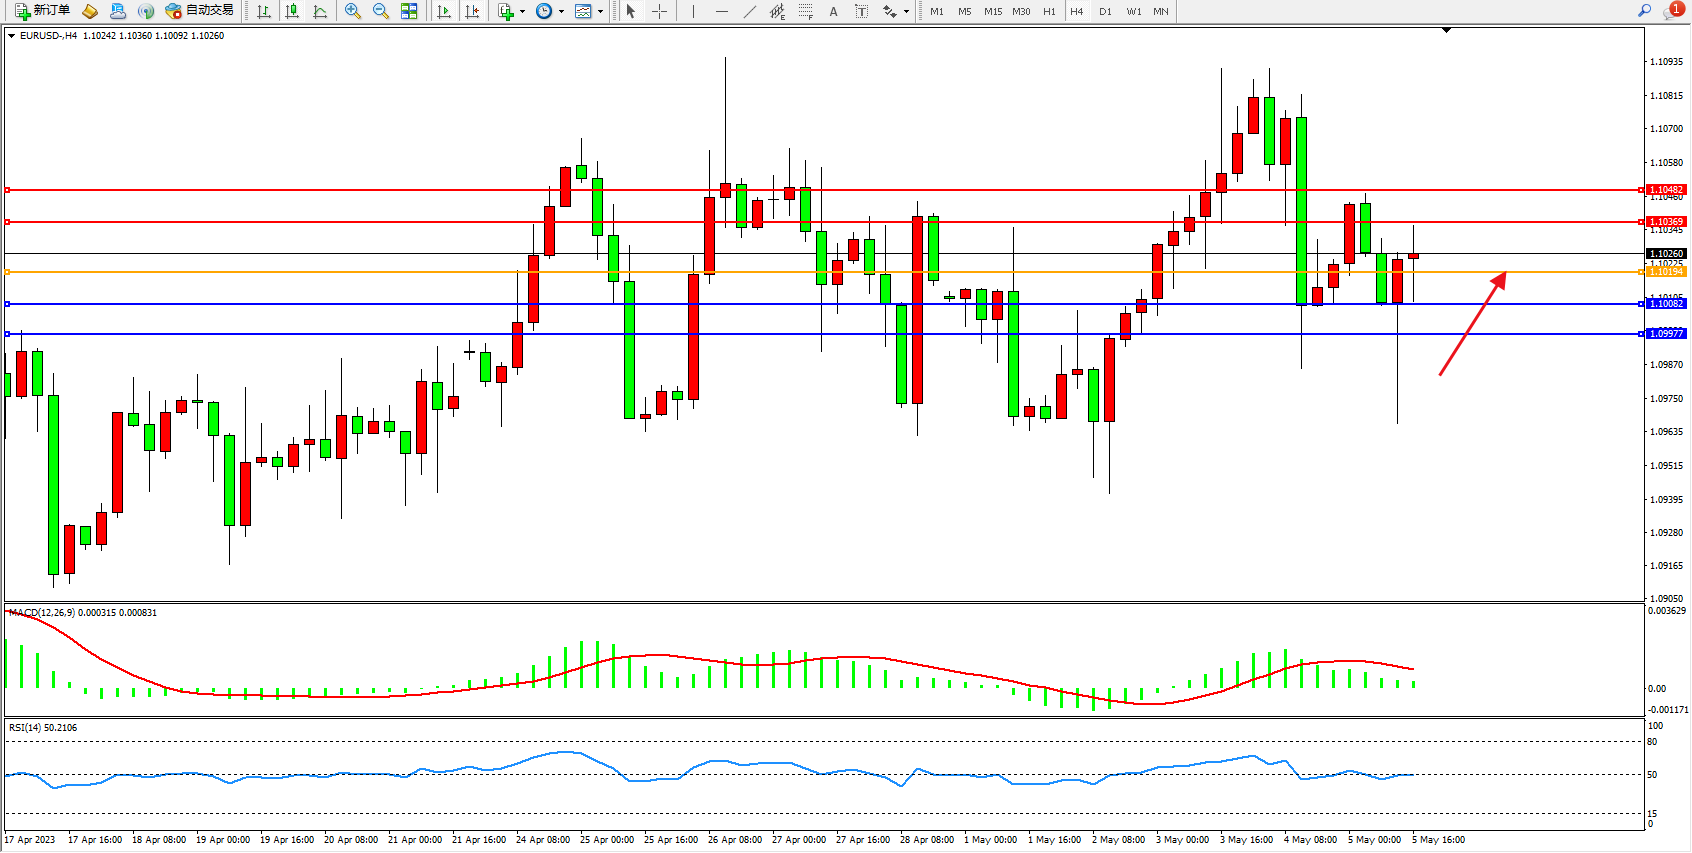Toggle AutoTrading (自动交易) button

(x=199, y=11)
